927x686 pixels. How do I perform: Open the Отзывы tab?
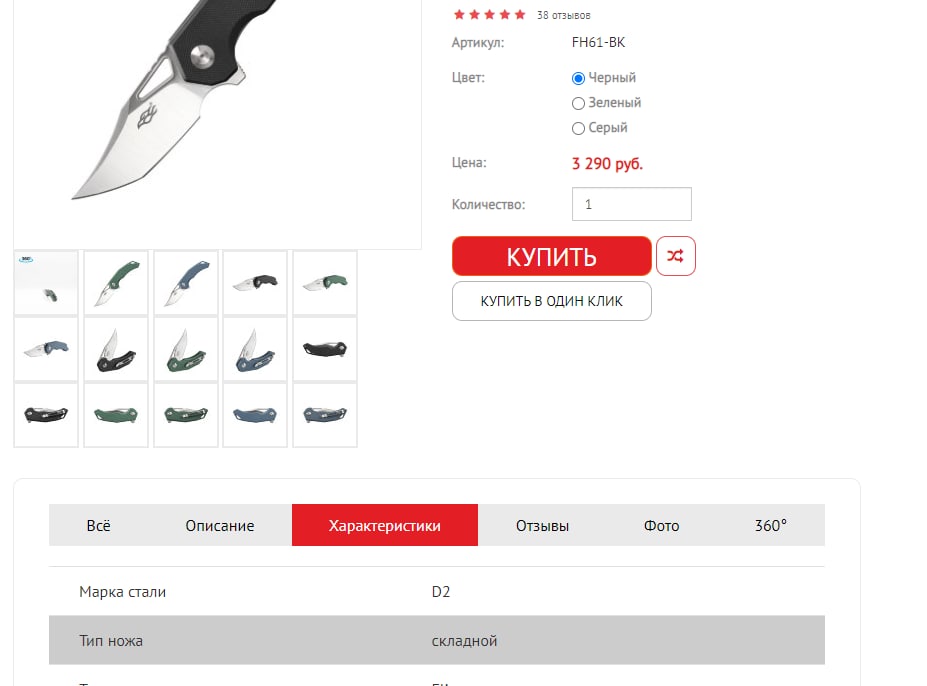pos(542,525)
